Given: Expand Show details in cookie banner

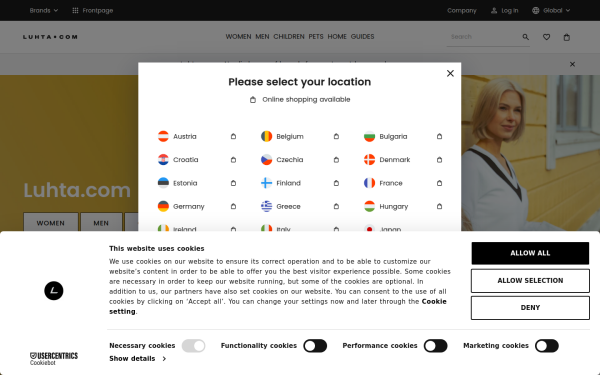Looking at the screenshot, I should tap(137, 359).
